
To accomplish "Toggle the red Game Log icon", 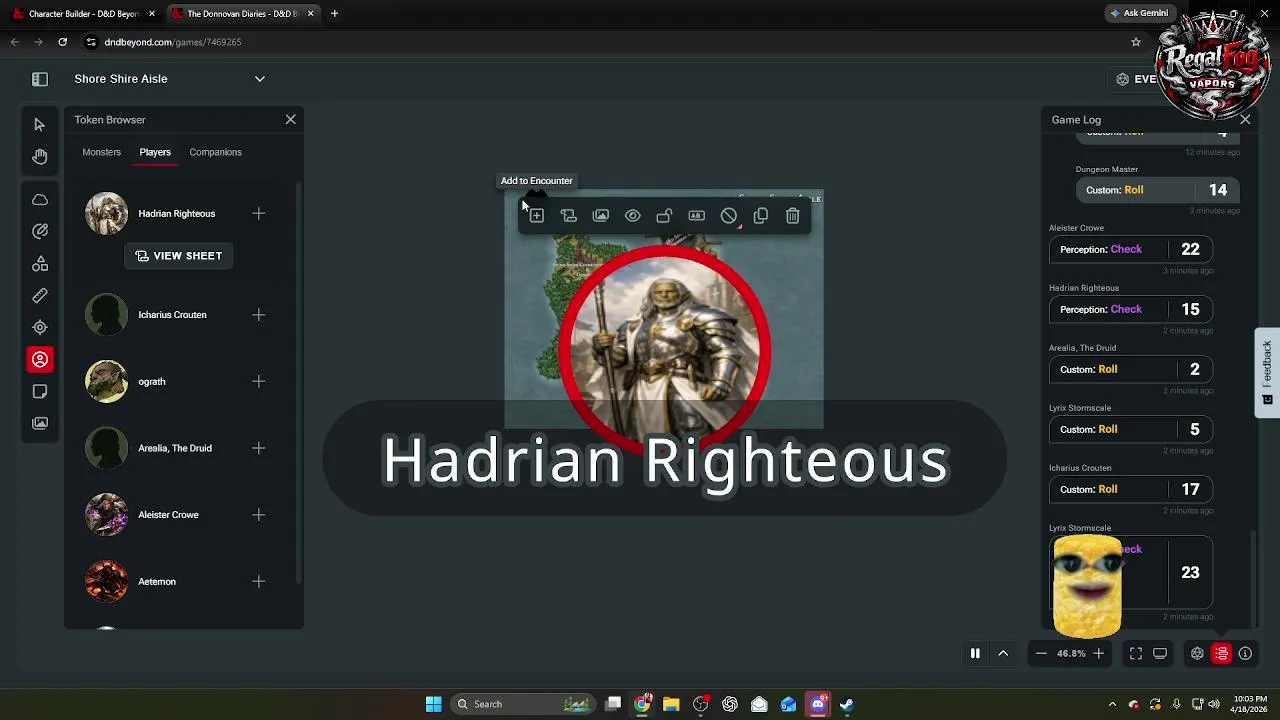I will (x=1221, y=654).
